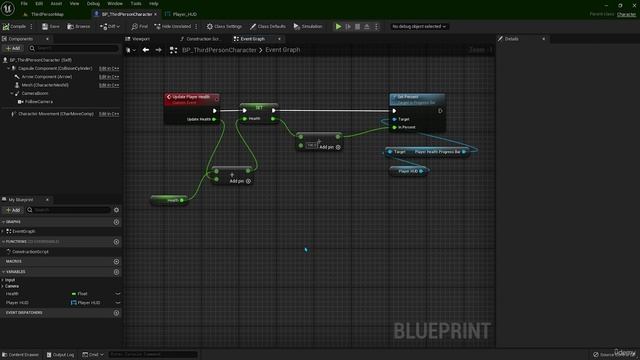
Task: Click Add in My Blueprint panel
Action: 13,210
